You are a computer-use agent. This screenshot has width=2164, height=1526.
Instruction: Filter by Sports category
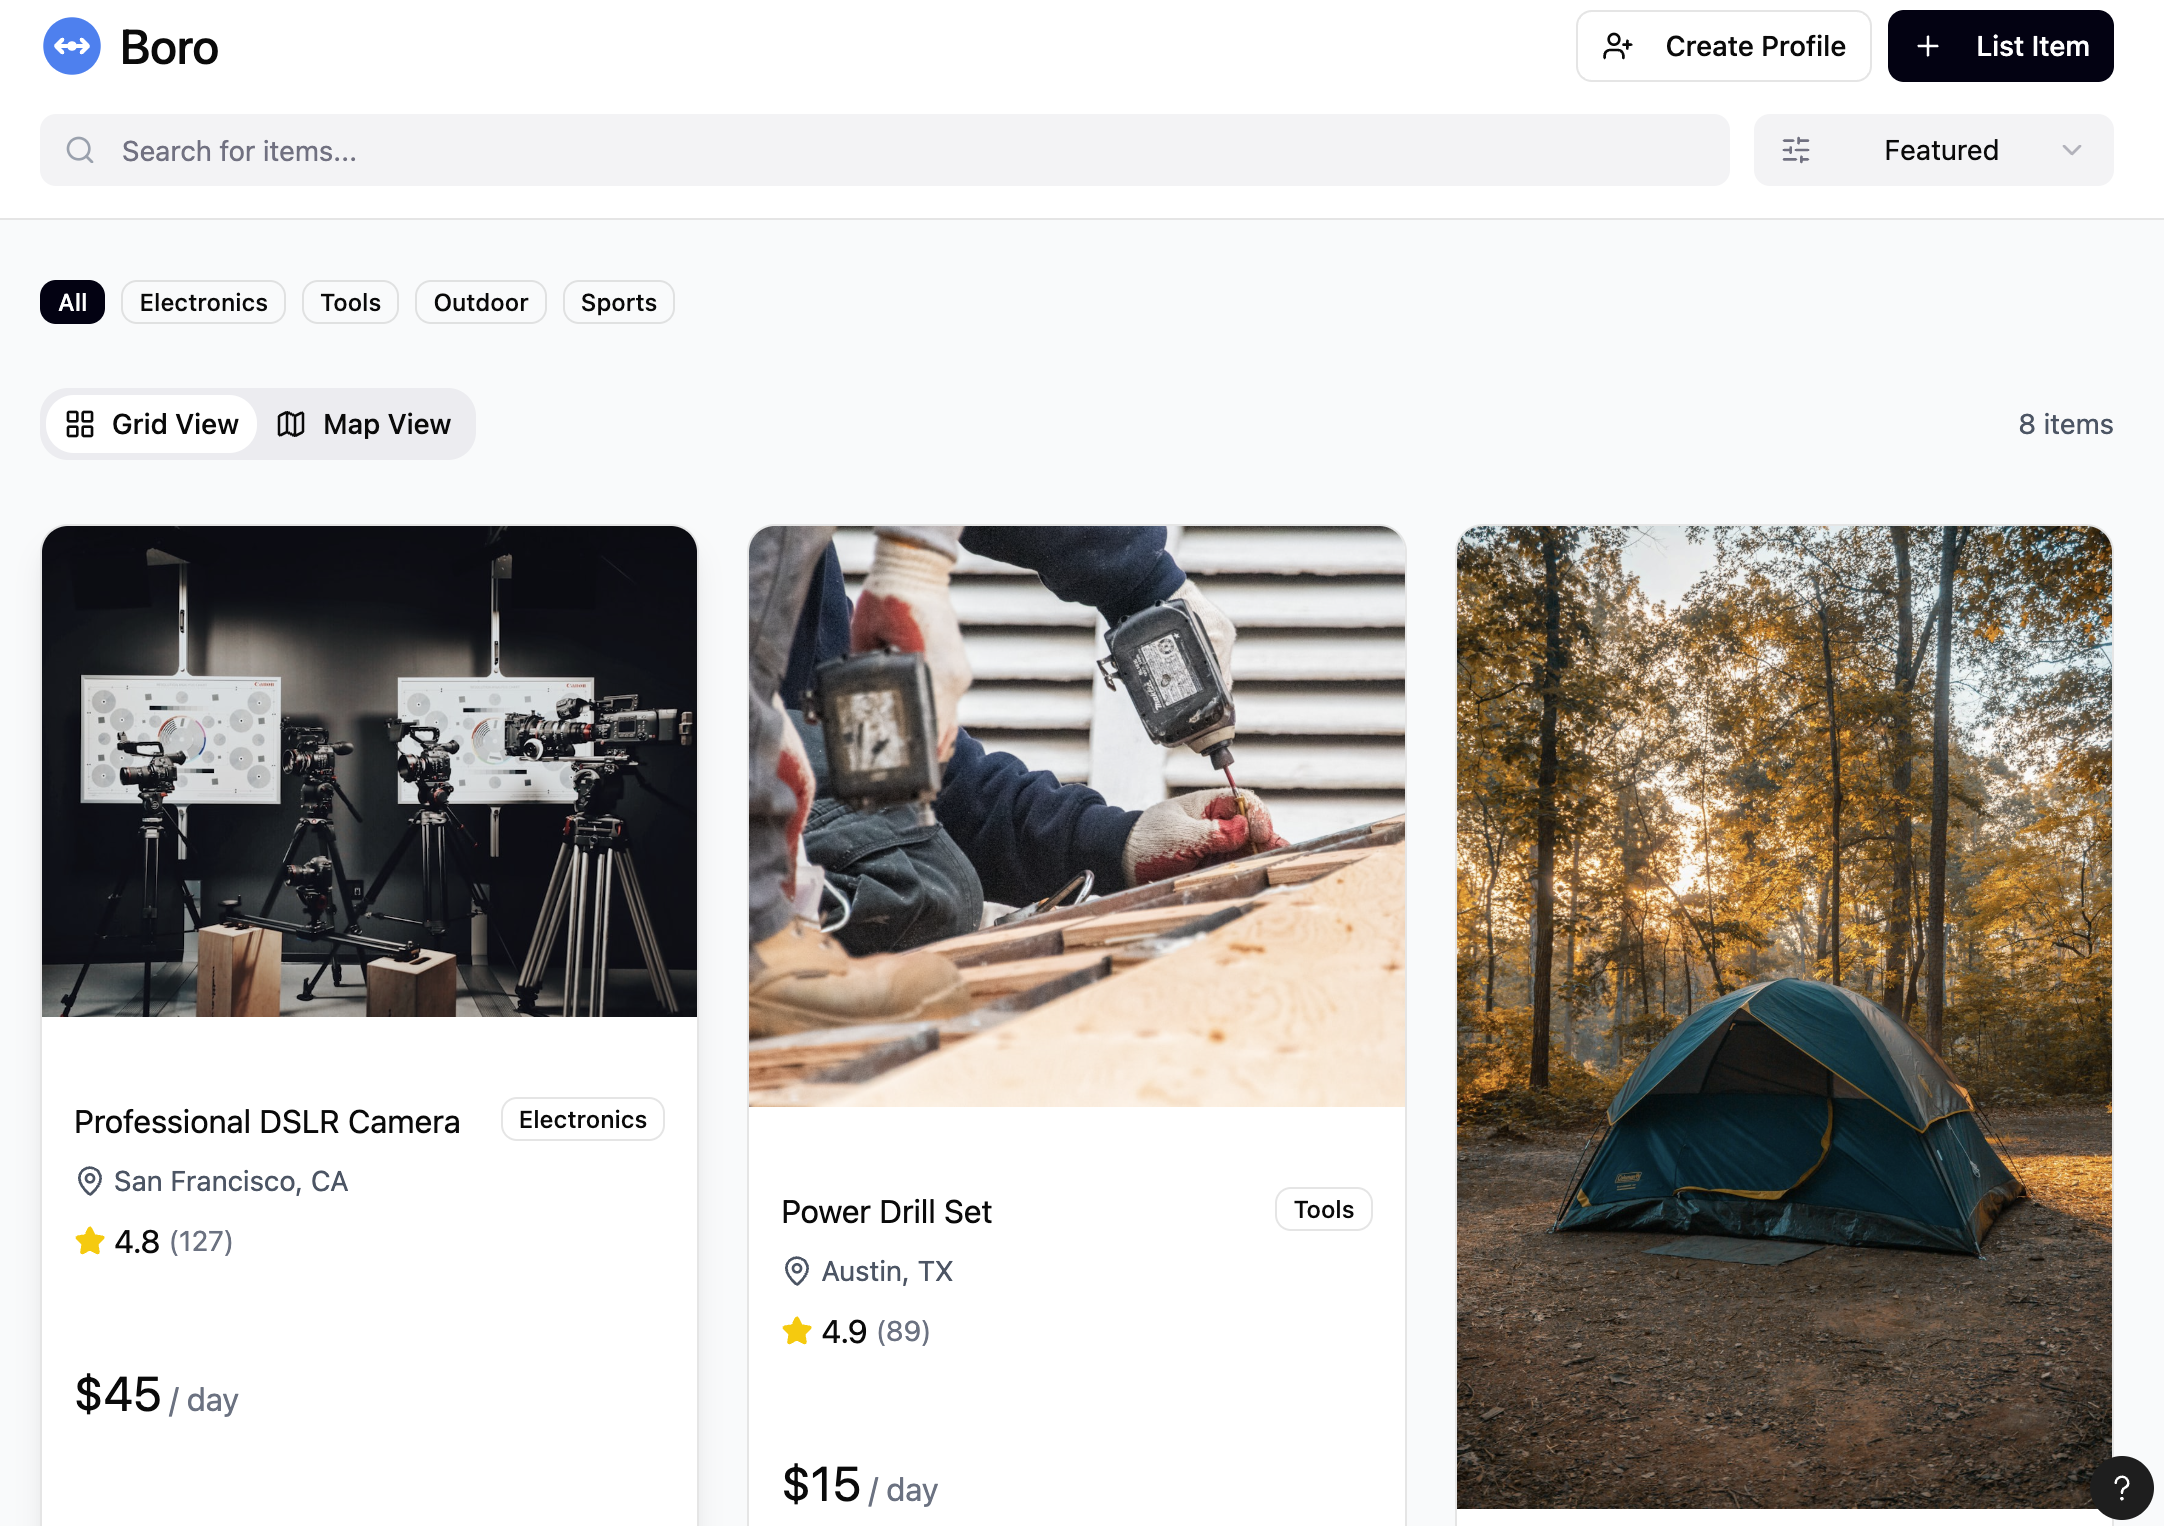(618, 302)
